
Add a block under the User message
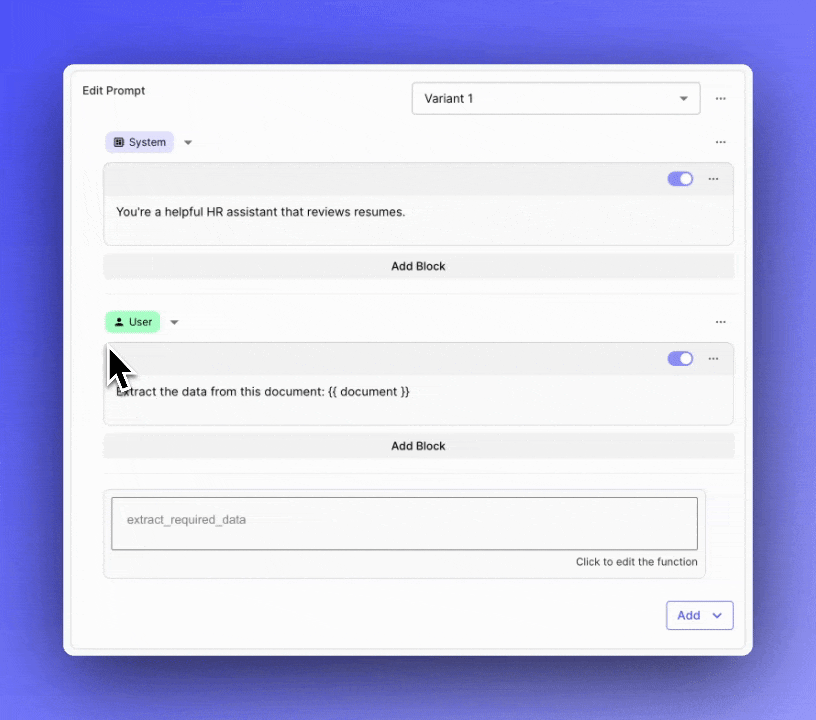(418, 446)
